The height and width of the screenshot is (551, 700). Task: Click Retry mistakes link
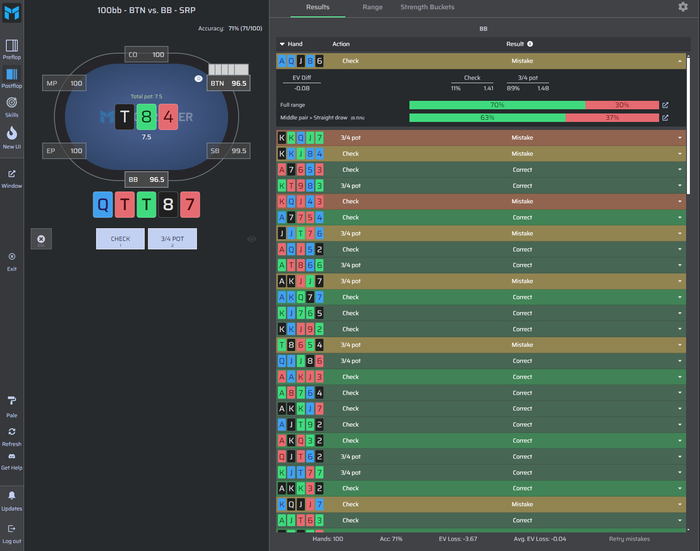[629, 539]
